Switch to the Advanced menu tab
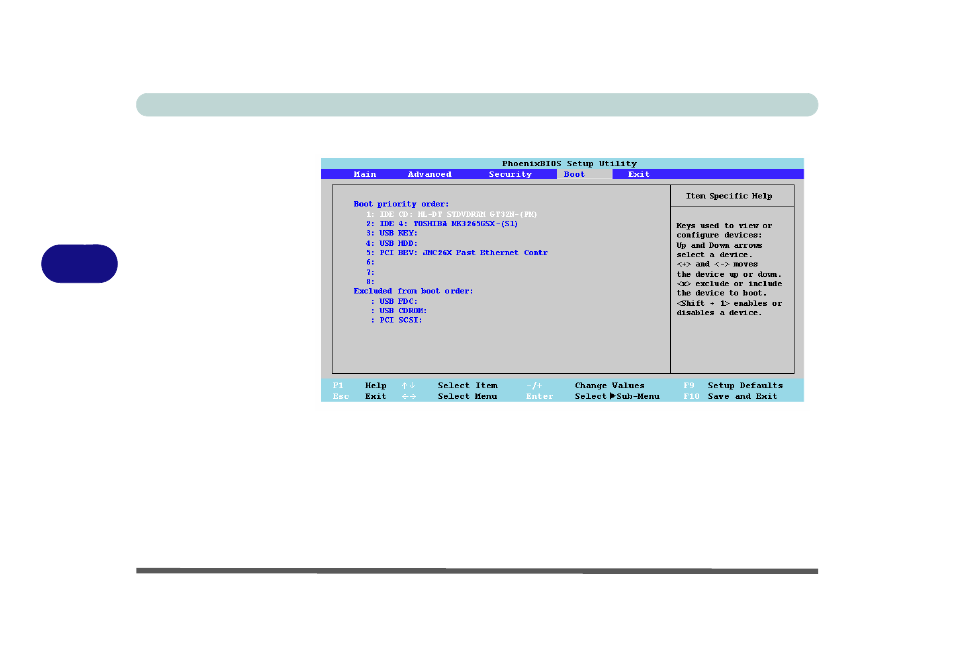 (x=430, y=175)
